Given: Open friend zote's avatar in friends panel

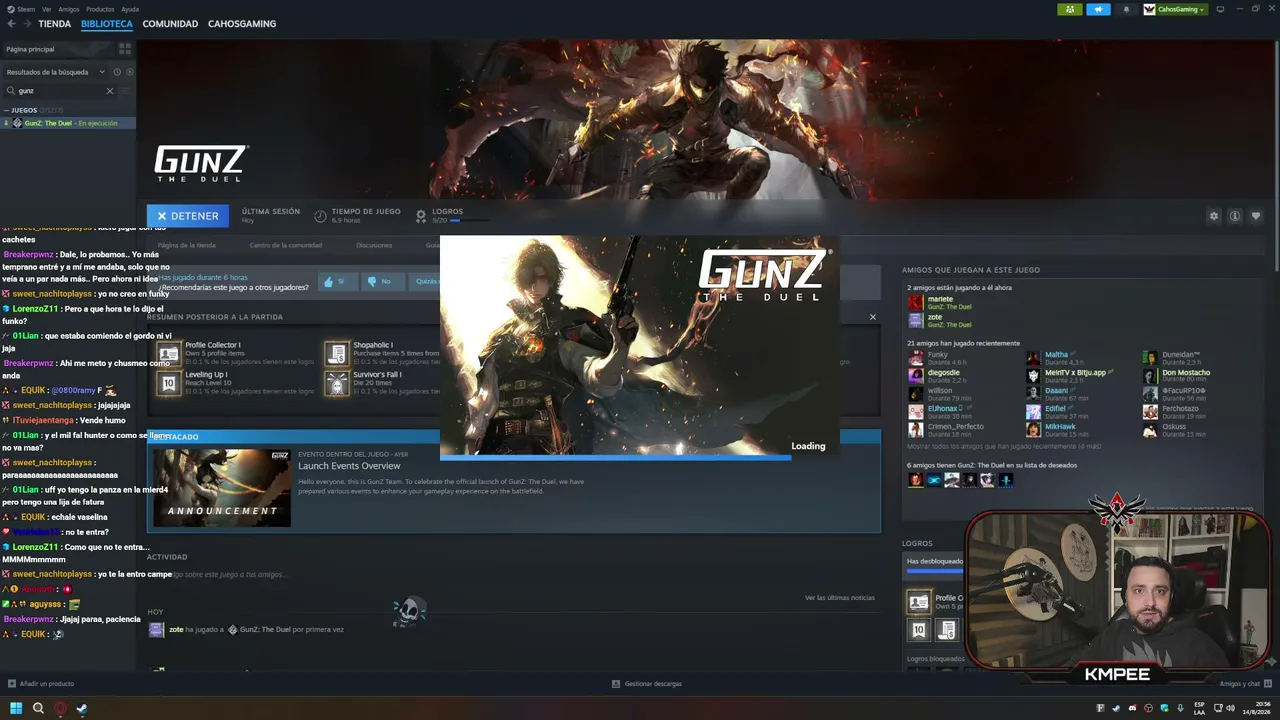Looking at the screenshot, I should (x=915, y=321).
